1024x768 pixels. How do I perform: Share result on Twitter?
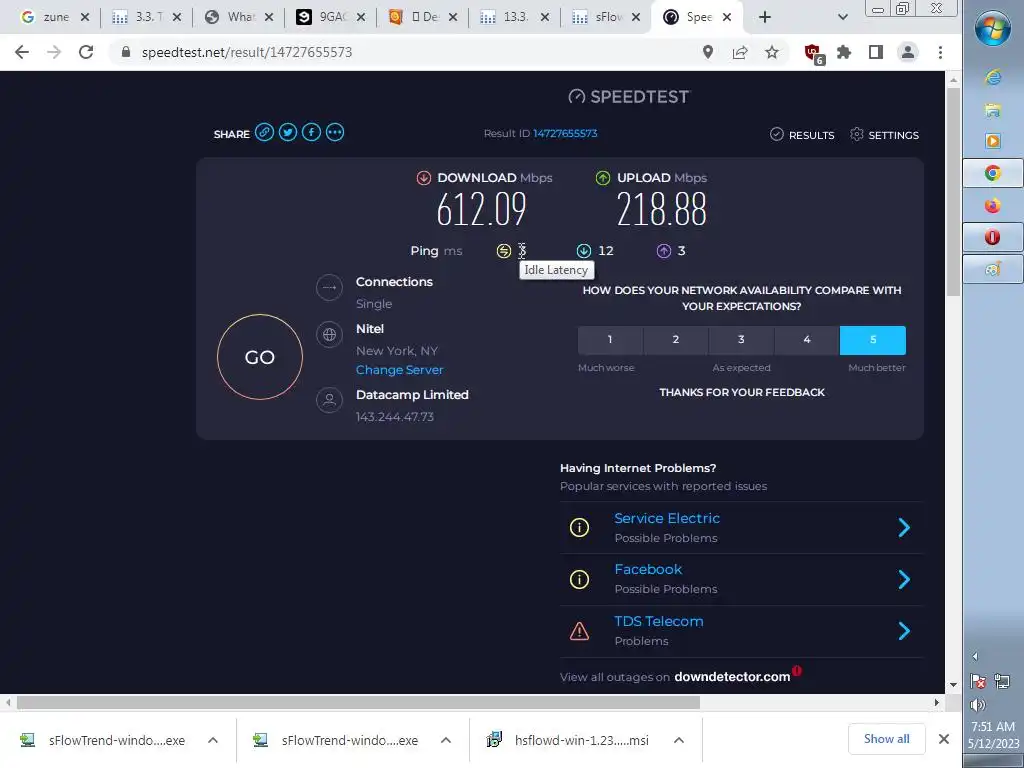pos(288,133)
